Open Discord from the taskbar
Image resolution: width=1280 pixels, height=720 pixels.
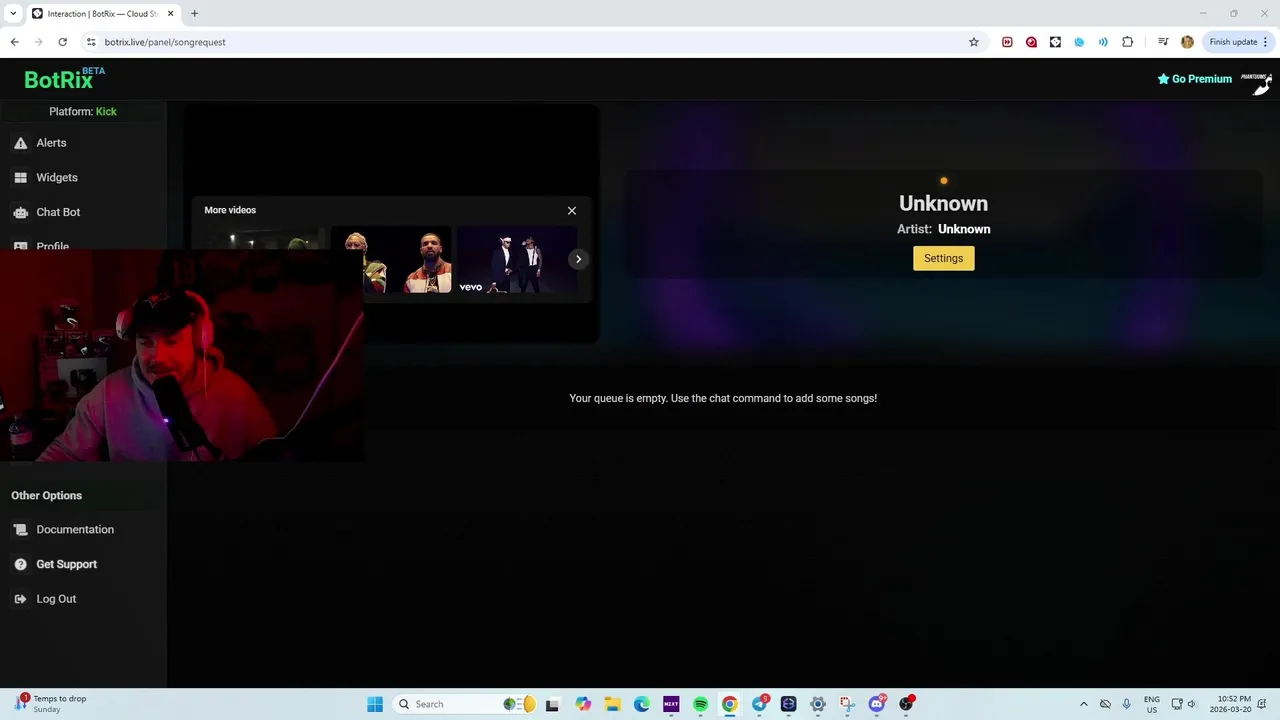877,704
